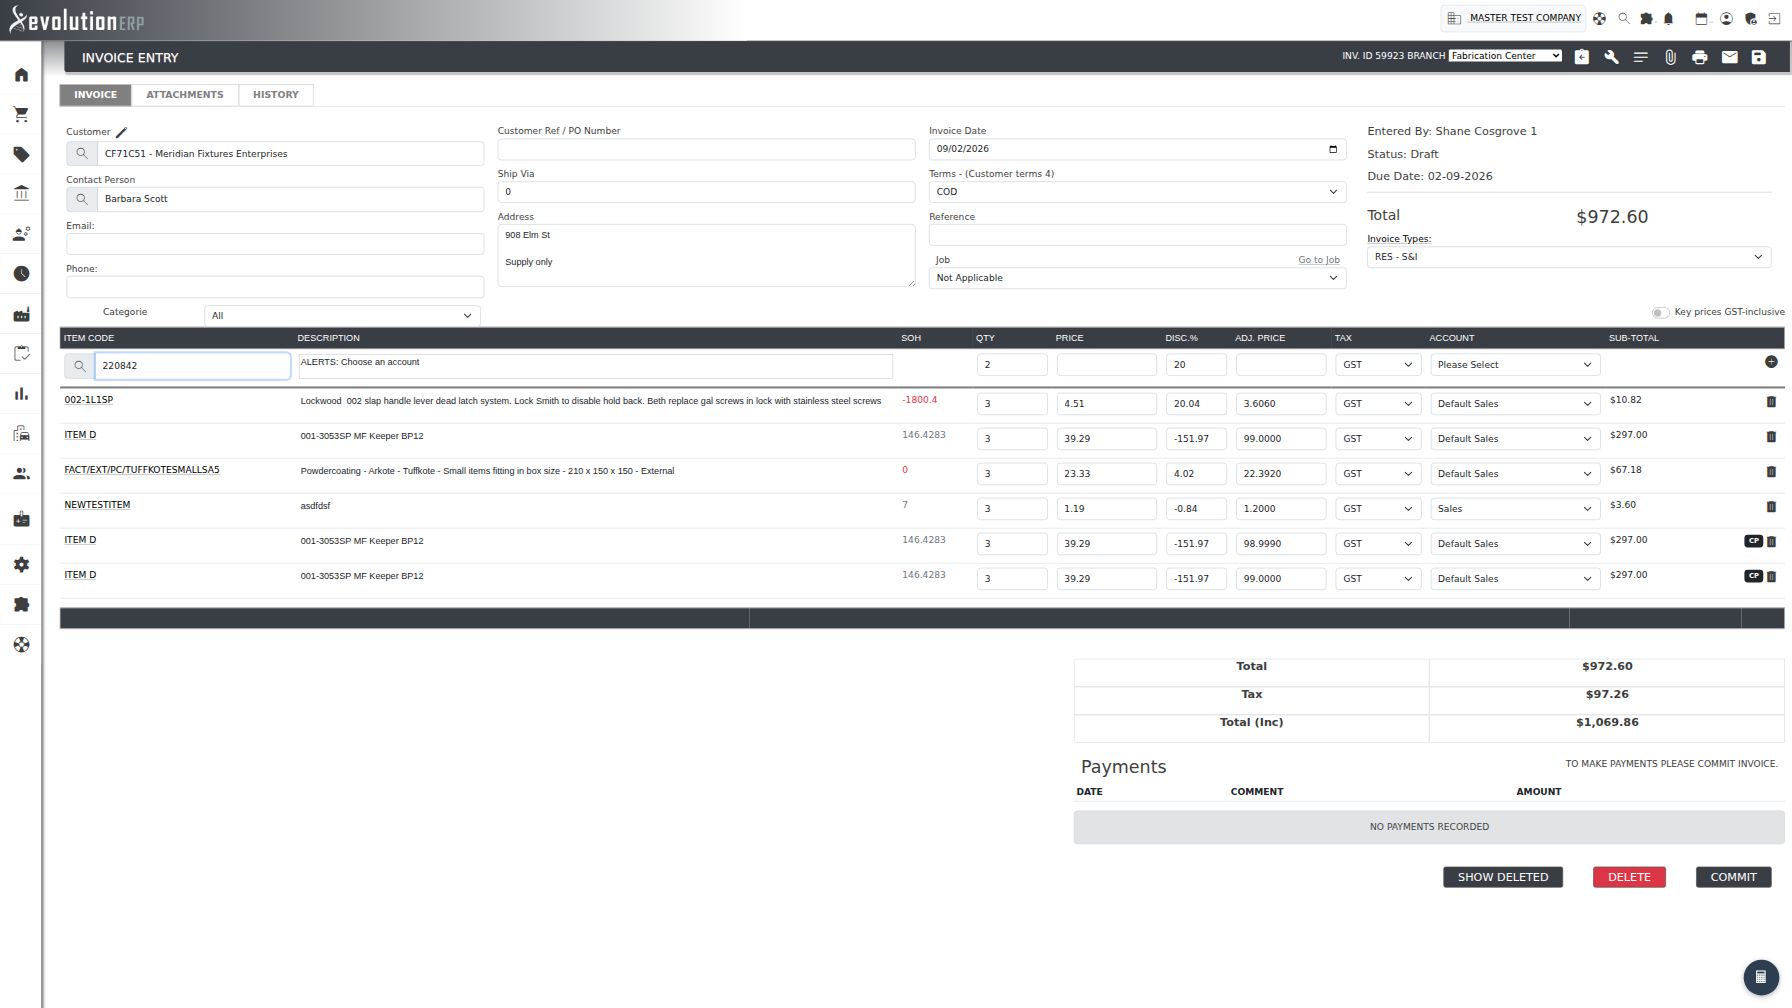Click the Commit button
This screenshot has width=1792, height=1008.
pyautogui.click(x=1733, y=877)
